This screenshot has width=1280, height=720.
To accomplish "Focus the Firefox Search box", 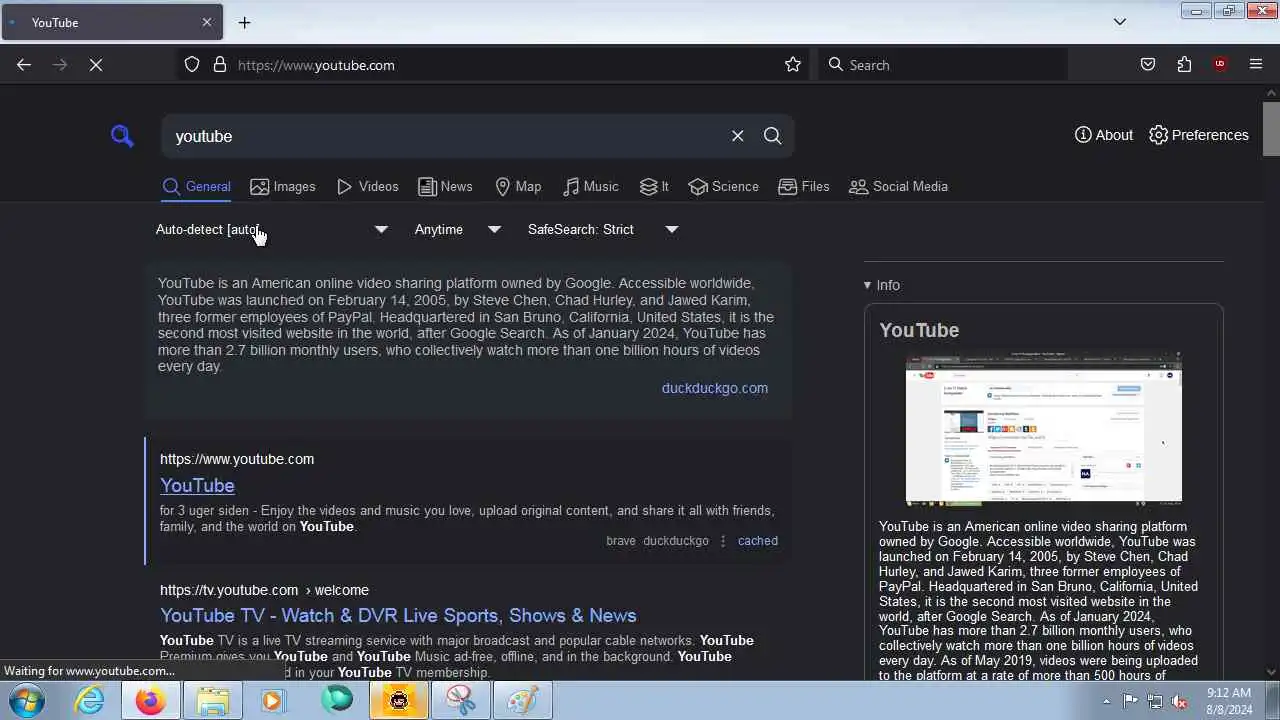I will [x=943, y=65].
